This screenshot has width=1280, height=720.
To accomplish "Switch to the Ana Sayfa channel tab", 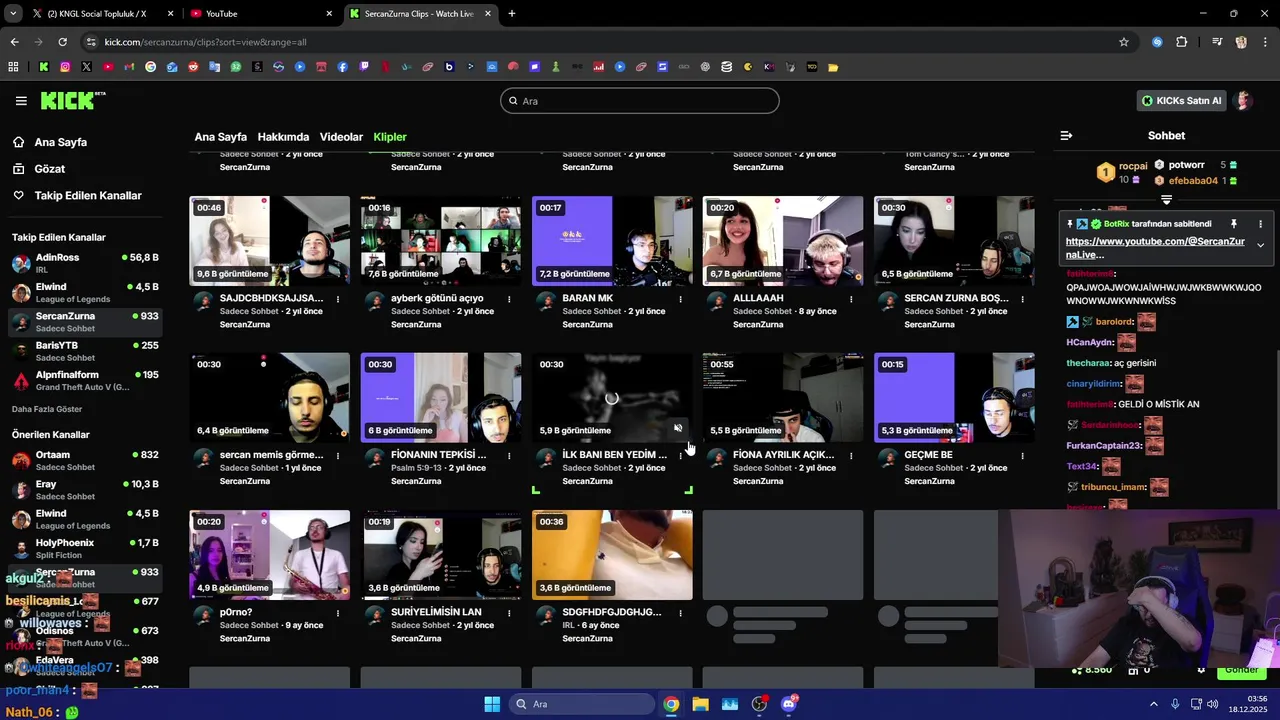I will tap(220, 137).
